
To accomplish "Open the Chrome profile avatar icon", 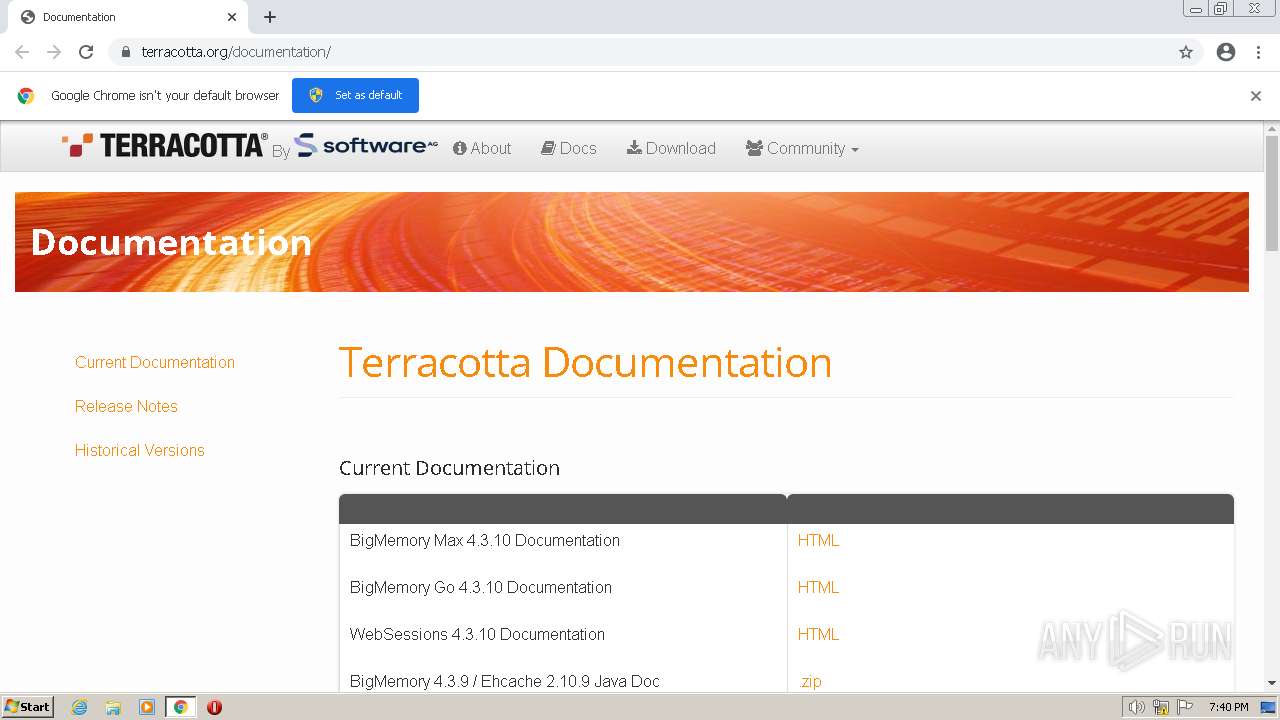I will click(x=1226, y=52).
